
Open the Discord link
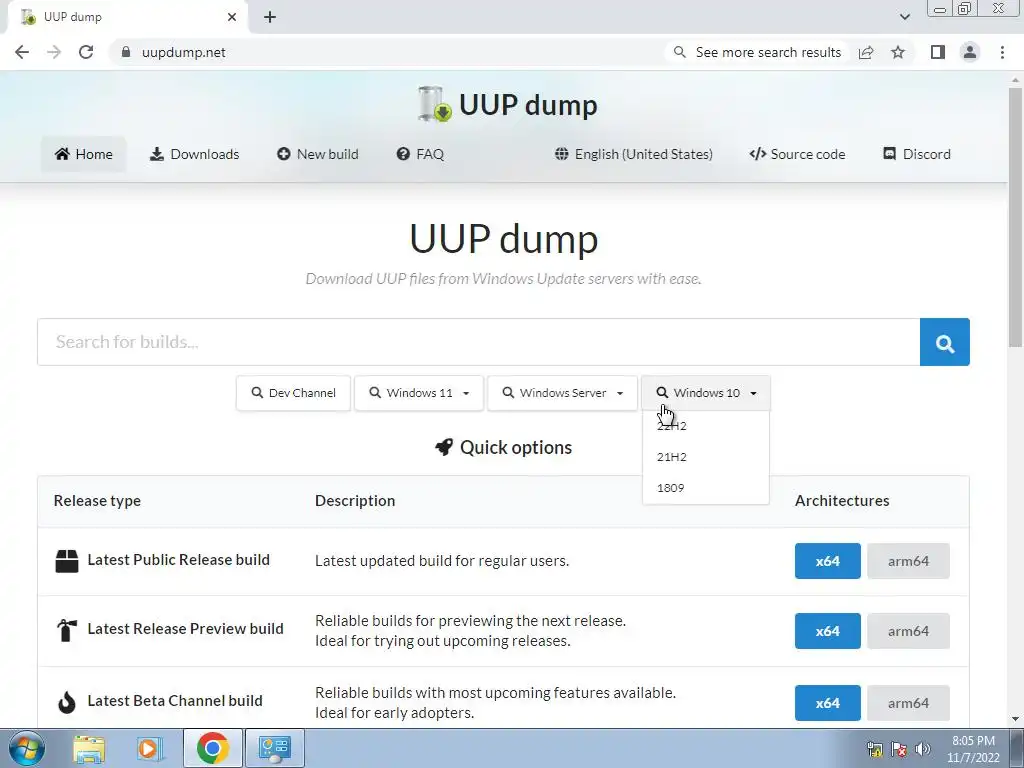(x=917, y=154)
